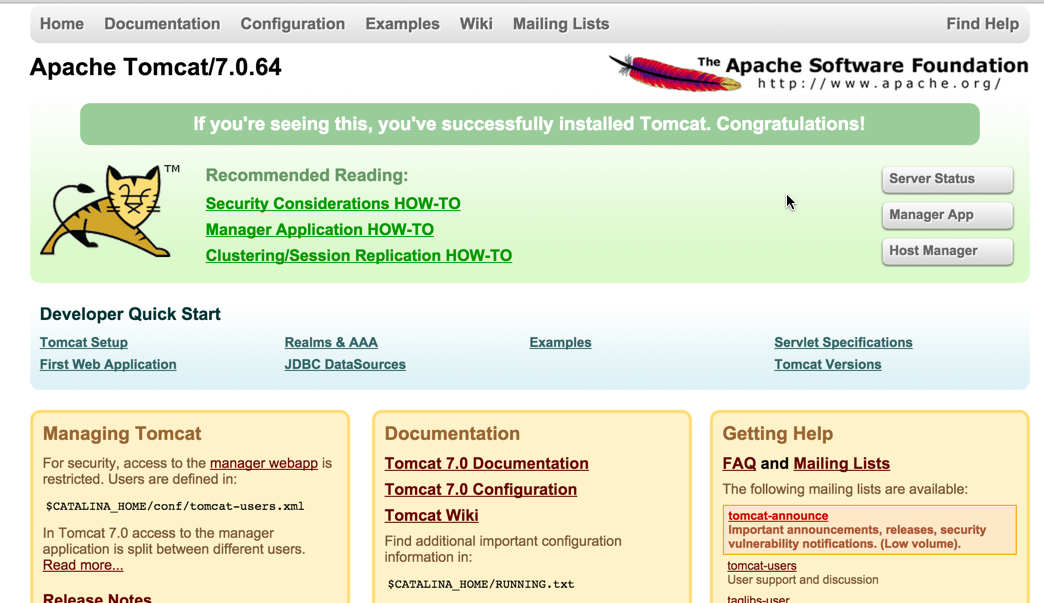Open the Home nav item

(x=62, y=24)
